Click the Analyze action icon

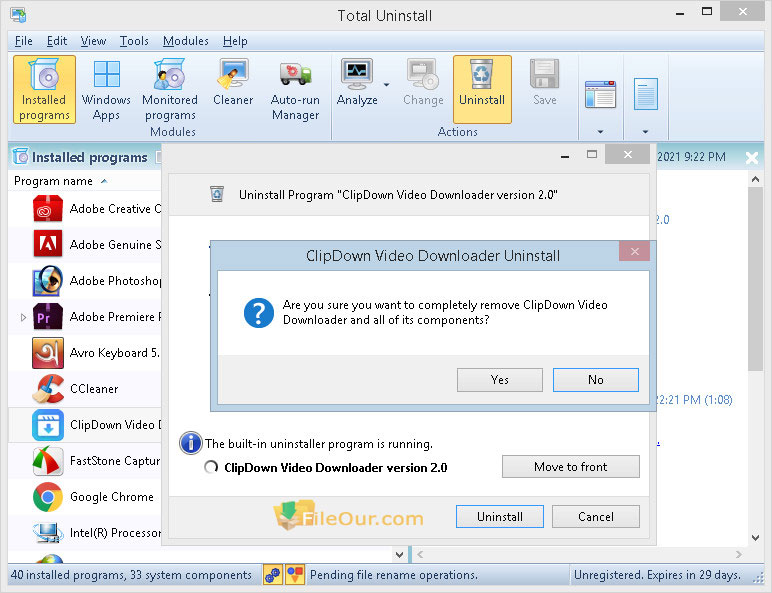(x=357, y=74)
